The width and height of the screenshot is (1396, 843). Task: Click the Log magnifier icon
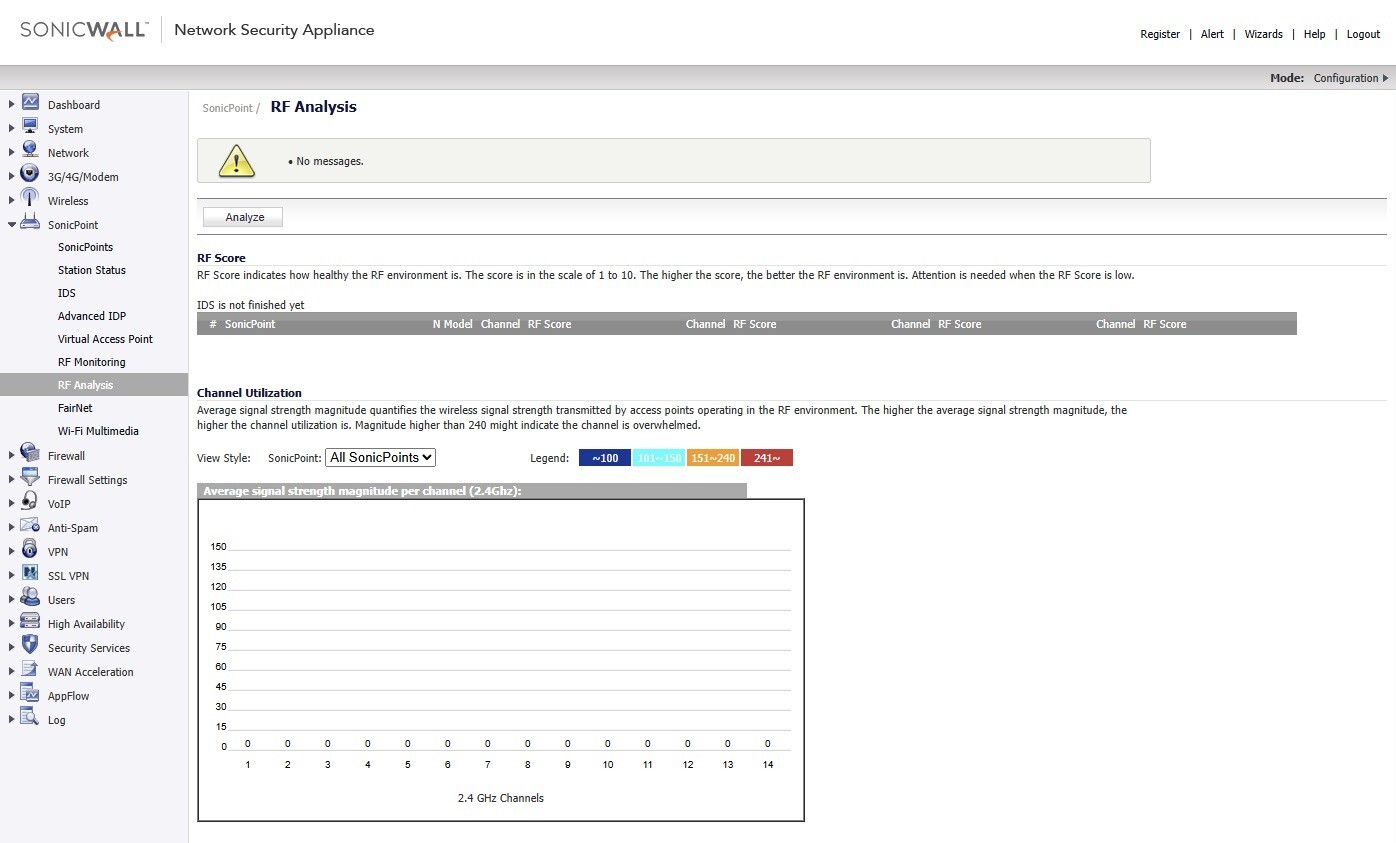30,718
